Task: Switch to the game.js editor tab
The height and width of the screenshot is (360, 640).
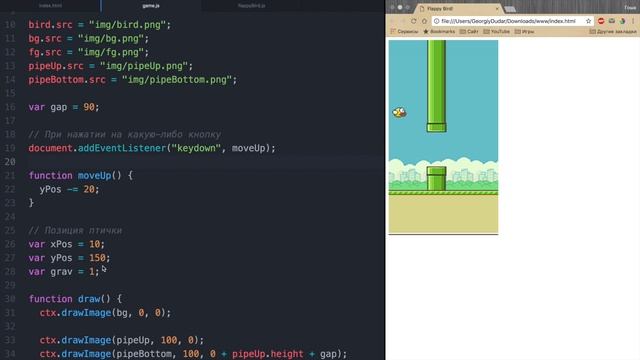Action: [x=151, y=6]
